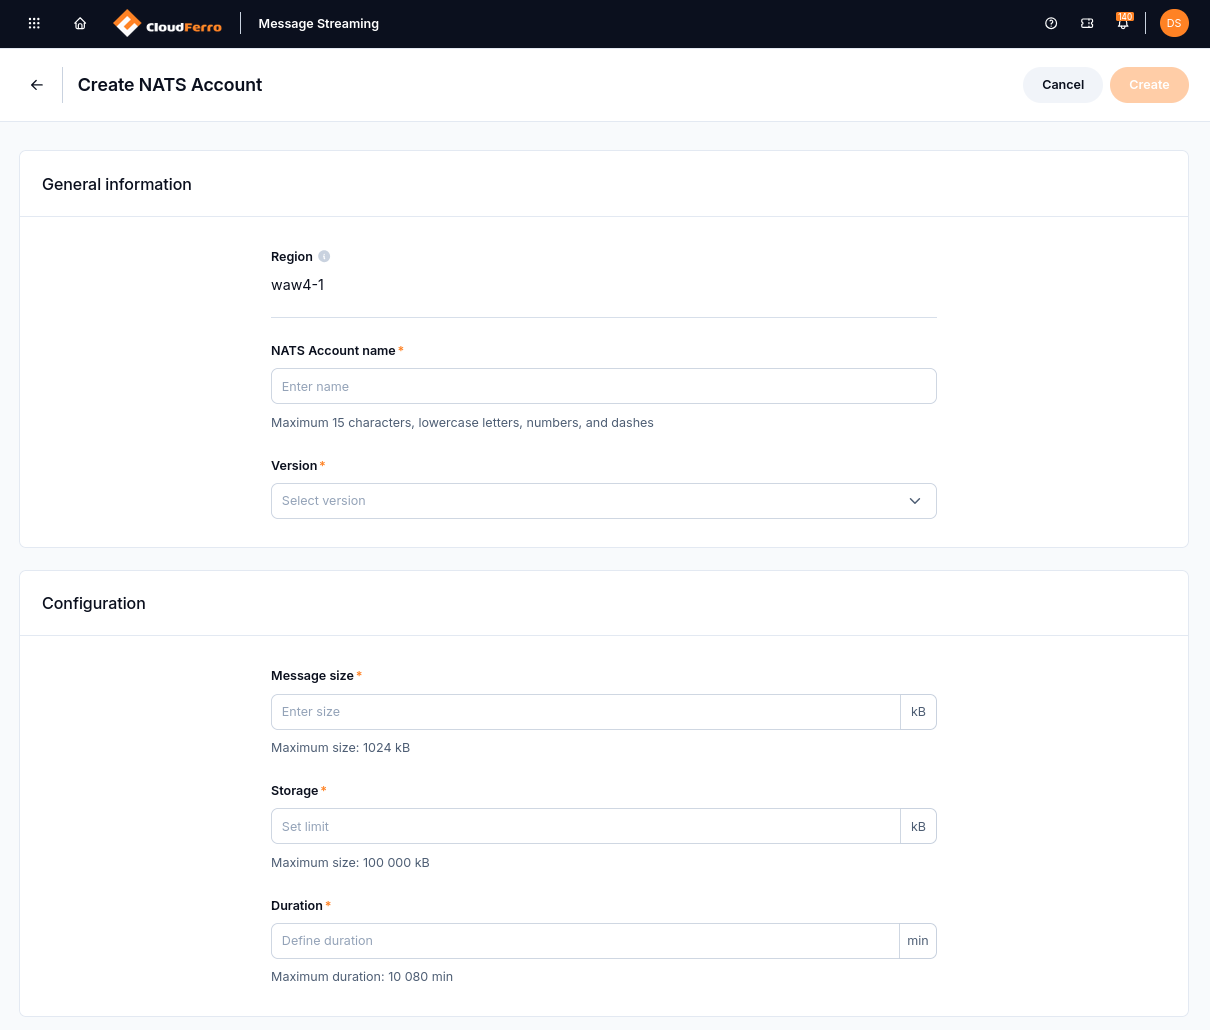This screenshot has height=1030, width=1210.
Task: Show Region info tooltip icon
Action: pos(324,256)
